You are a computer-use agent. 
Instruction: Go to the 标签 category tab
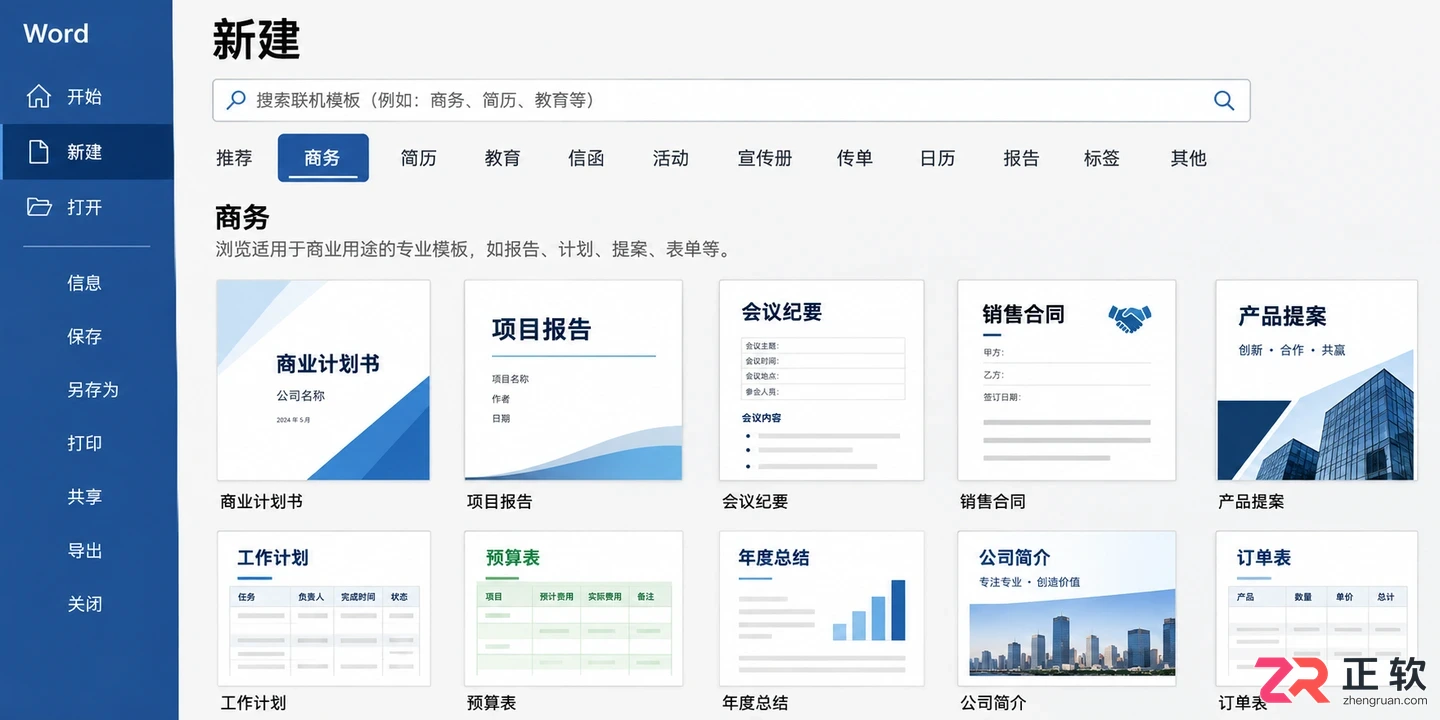coord(1102,158)
